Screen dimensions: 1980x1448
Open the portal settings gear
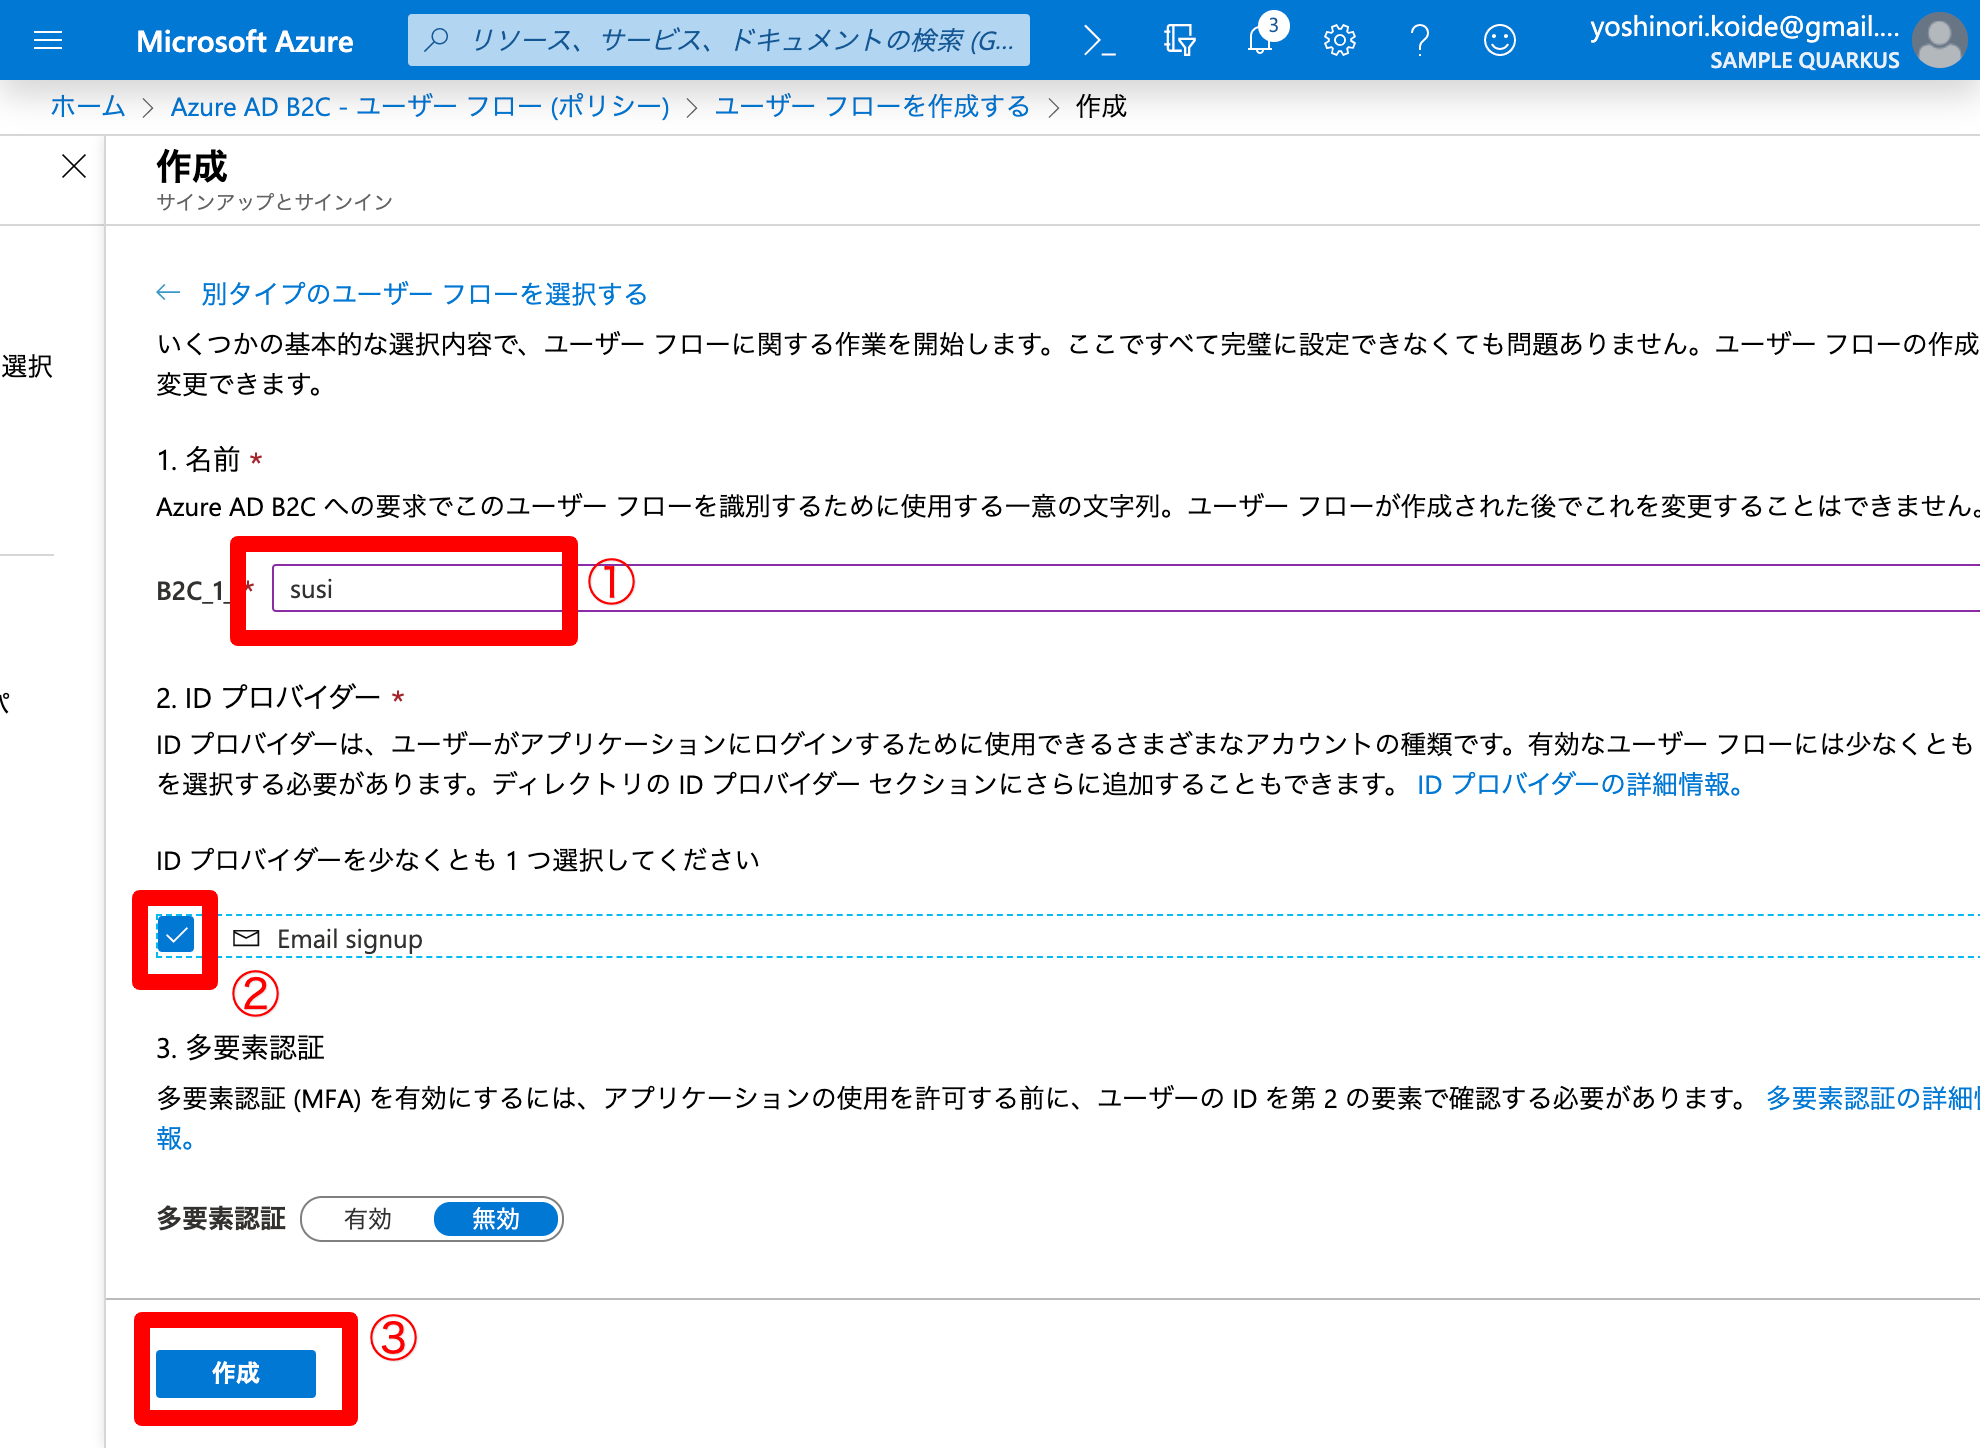(1339, 40)
